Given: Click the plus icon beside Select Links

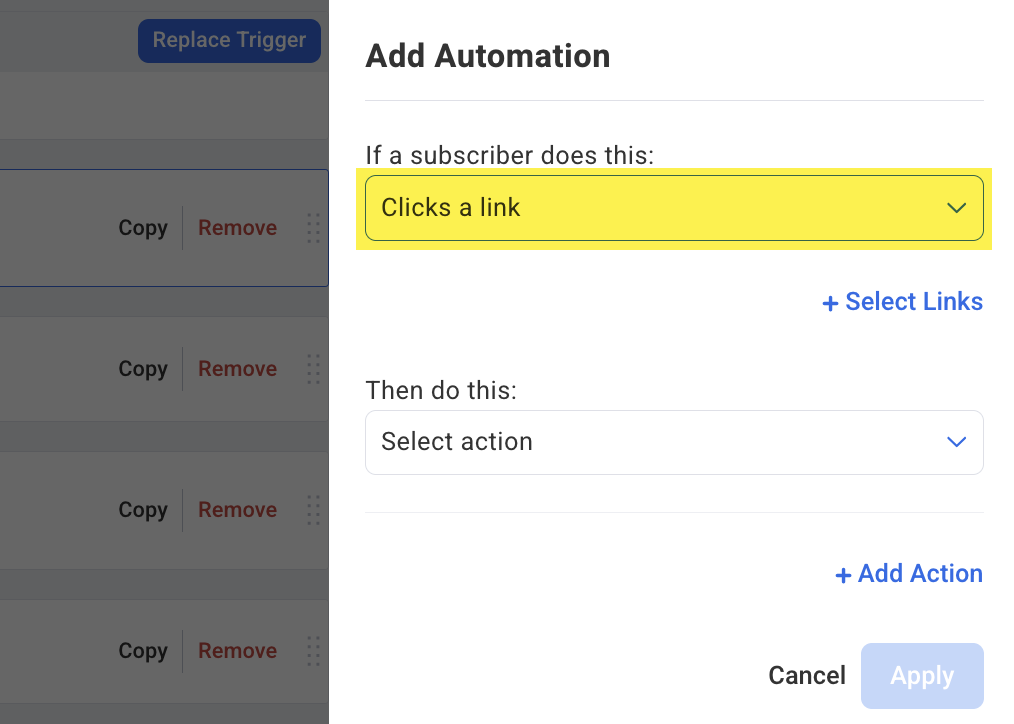Looking at the screenshot, I should click(830, 303).
